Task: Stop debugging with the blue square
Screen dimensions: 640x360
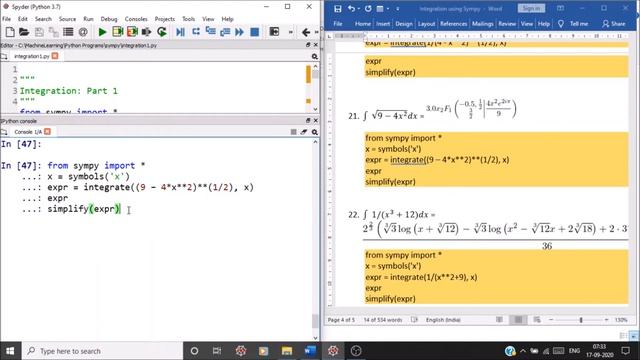Action: (x=254, y=32)
